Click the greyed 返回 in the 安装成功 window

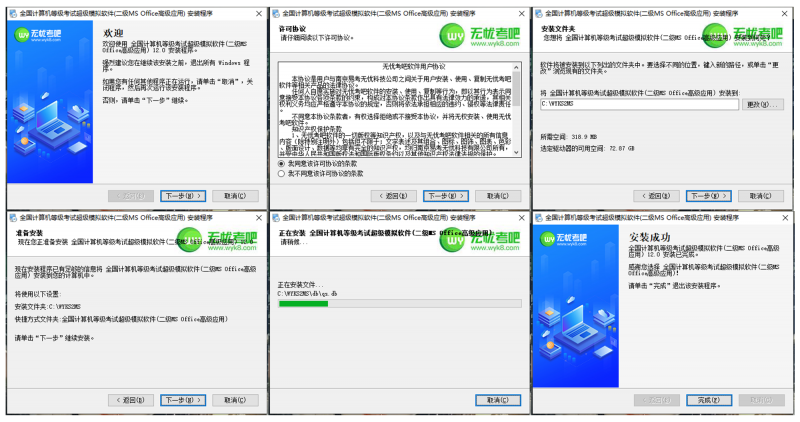click(x=656, y=401)
